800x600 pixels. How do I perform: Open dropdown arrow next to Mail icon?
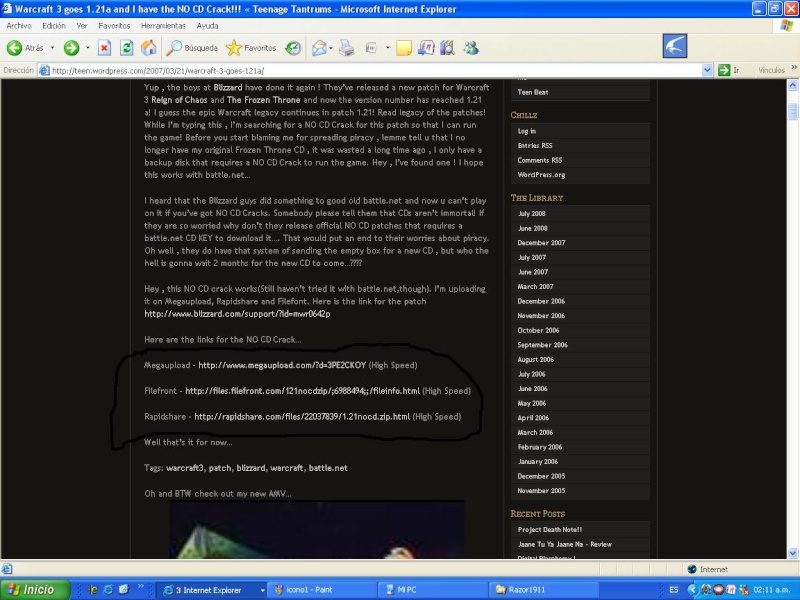(x=331, y=48)
